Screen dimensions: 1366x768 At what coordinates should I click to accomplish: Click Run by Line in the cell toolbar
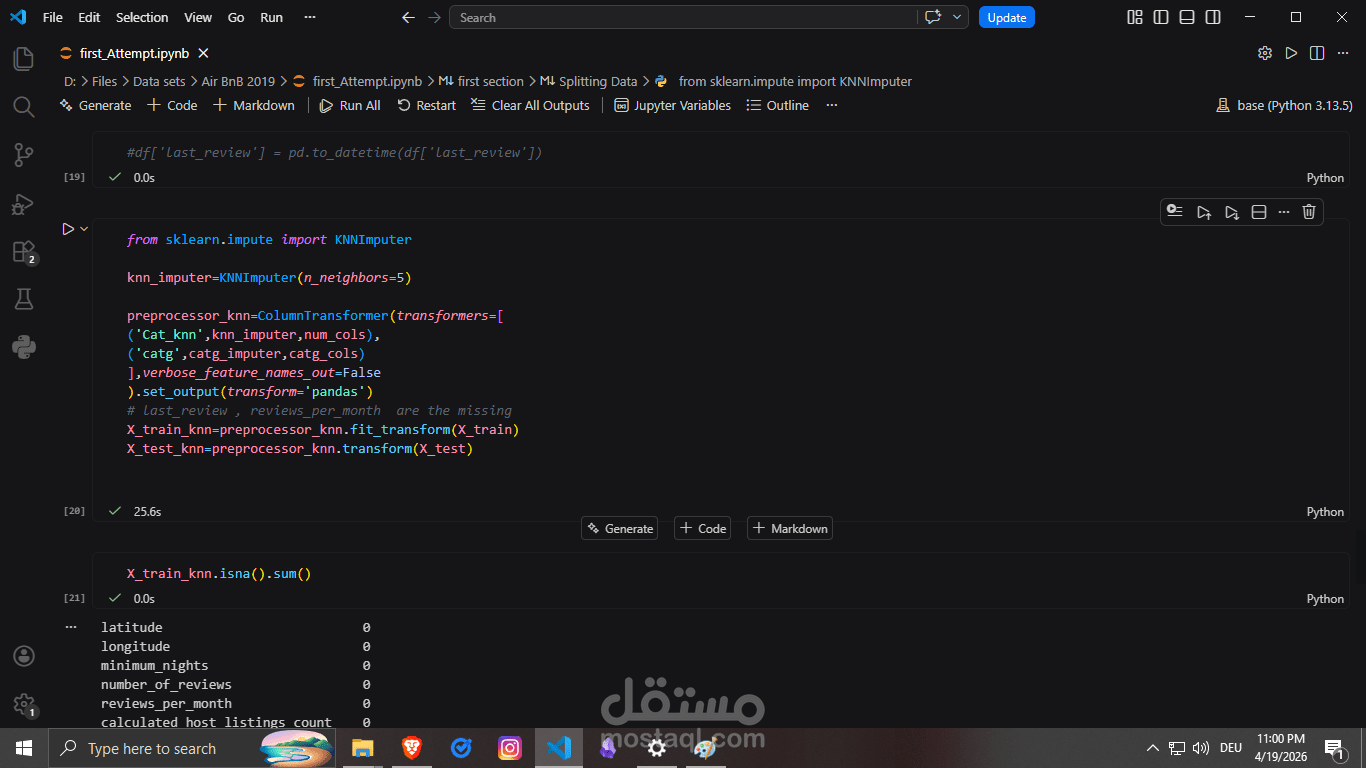(1175, 211)
